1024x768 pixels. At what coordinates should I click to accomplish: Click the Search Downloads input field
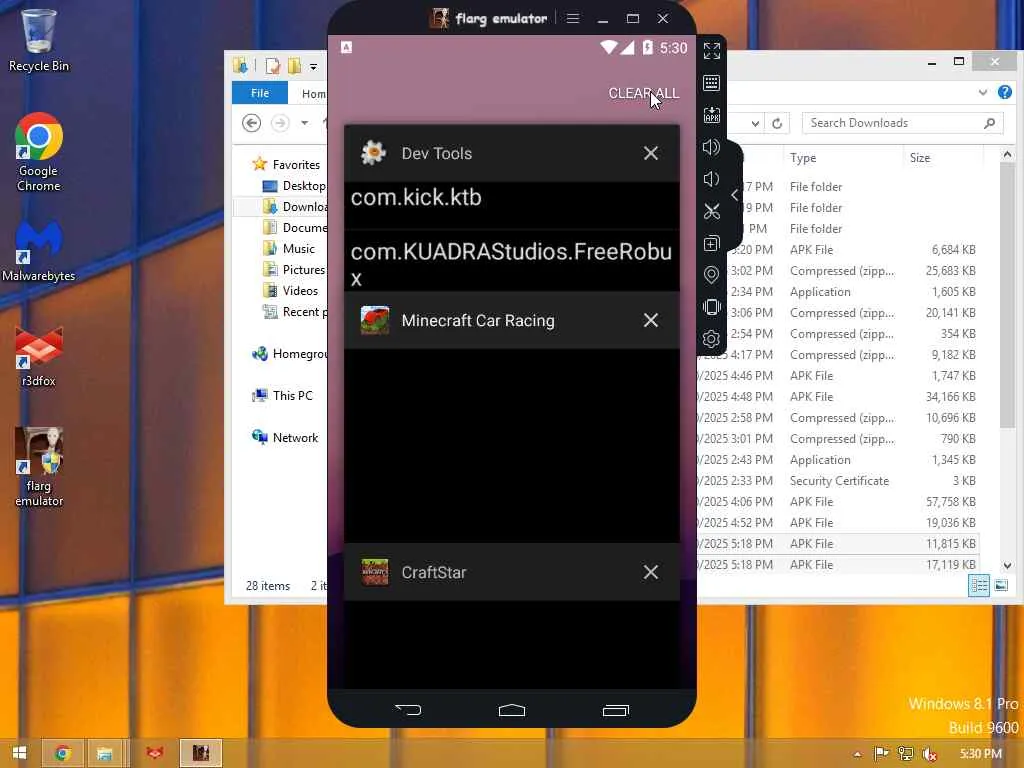click(902, 123)
